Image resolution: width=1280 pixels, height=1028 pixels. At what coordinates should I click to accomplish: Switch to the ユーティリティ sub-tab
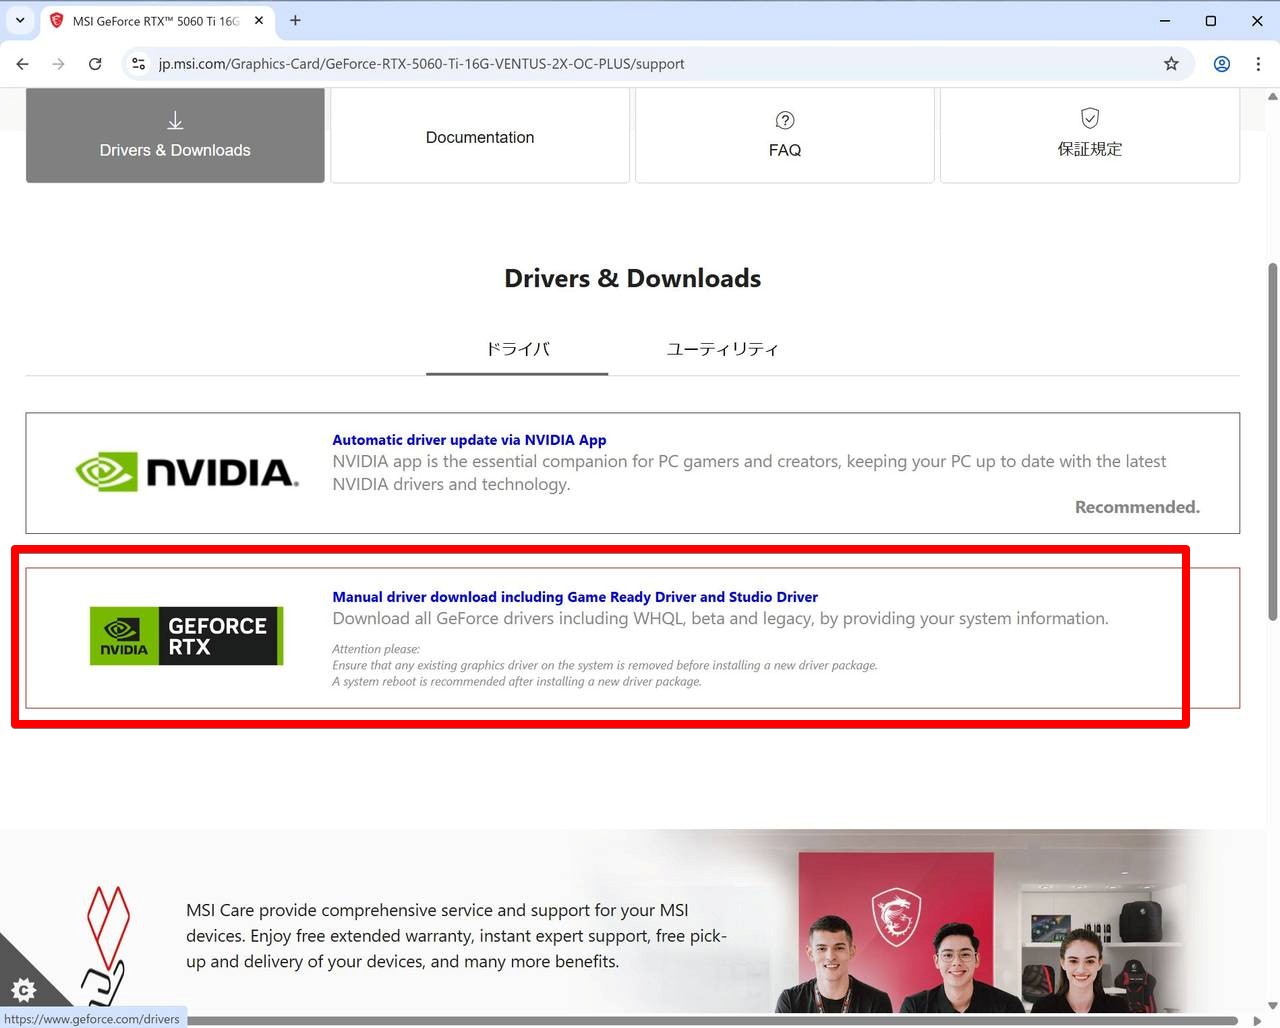(x=722, y=349)
